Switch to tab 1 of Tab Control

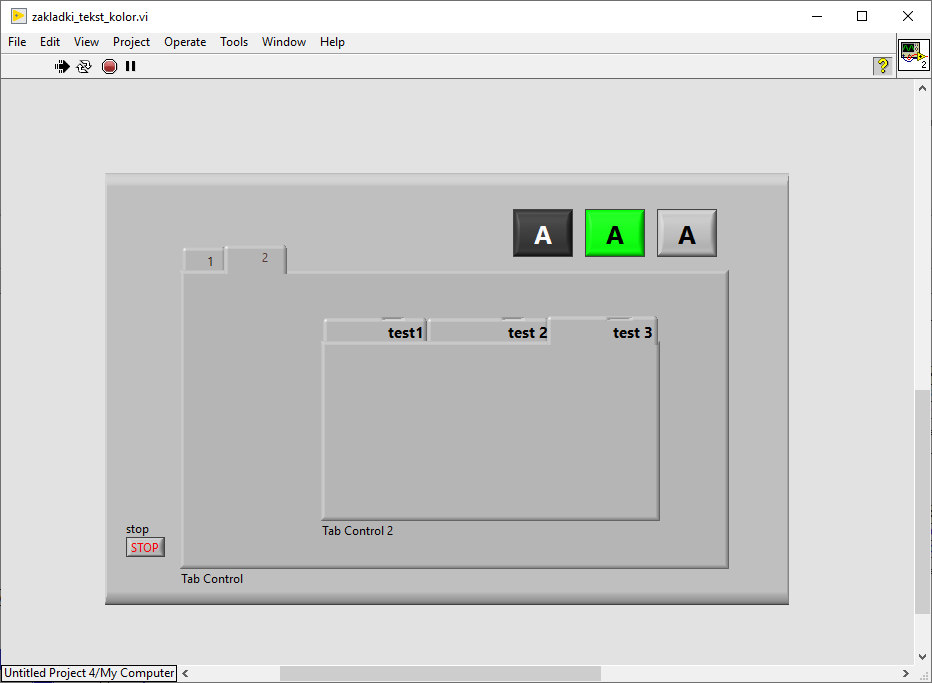pos(204,260)
